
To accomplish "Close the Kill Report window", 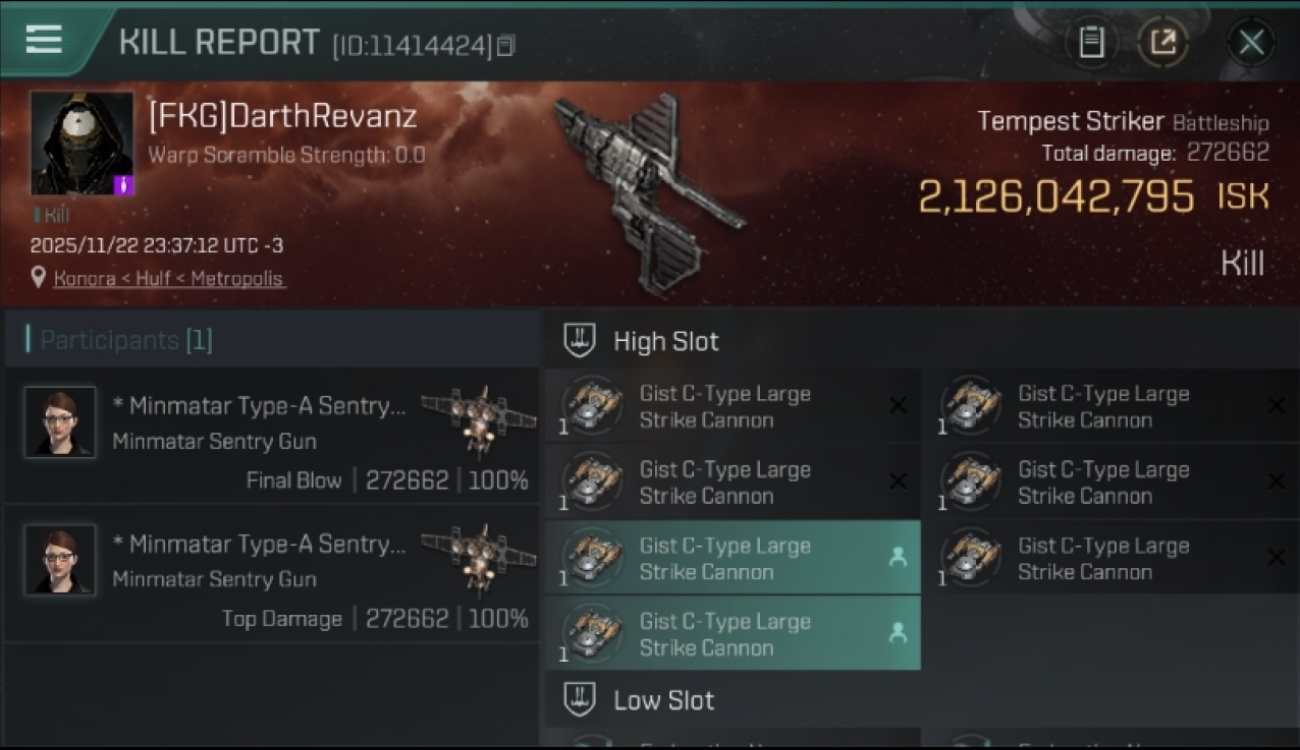I will [x=1251, y=42].
